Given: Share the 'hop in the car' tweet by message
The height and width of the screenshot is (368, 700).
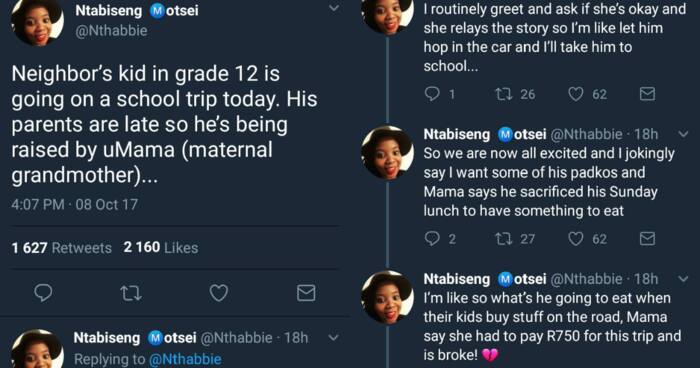Looking at the screenshot, I should pos(647,94).
